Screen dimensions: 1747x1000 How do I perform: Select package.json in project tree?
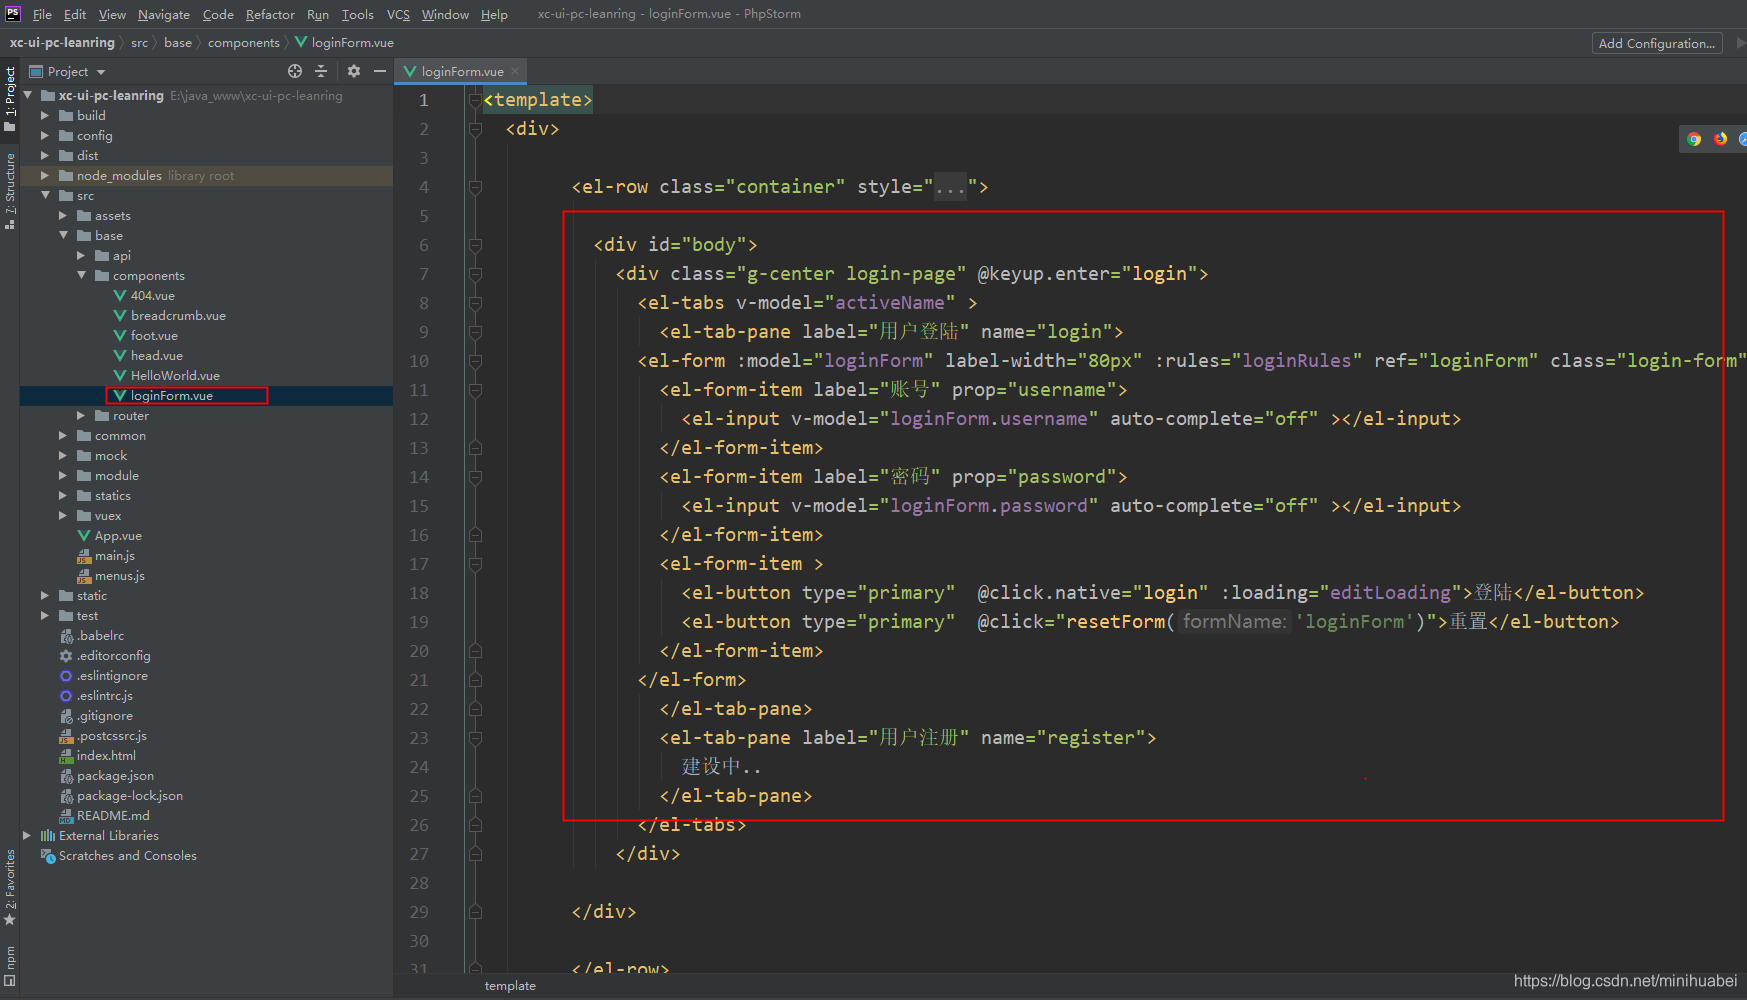pyautogui.click(x=107, y=776)
